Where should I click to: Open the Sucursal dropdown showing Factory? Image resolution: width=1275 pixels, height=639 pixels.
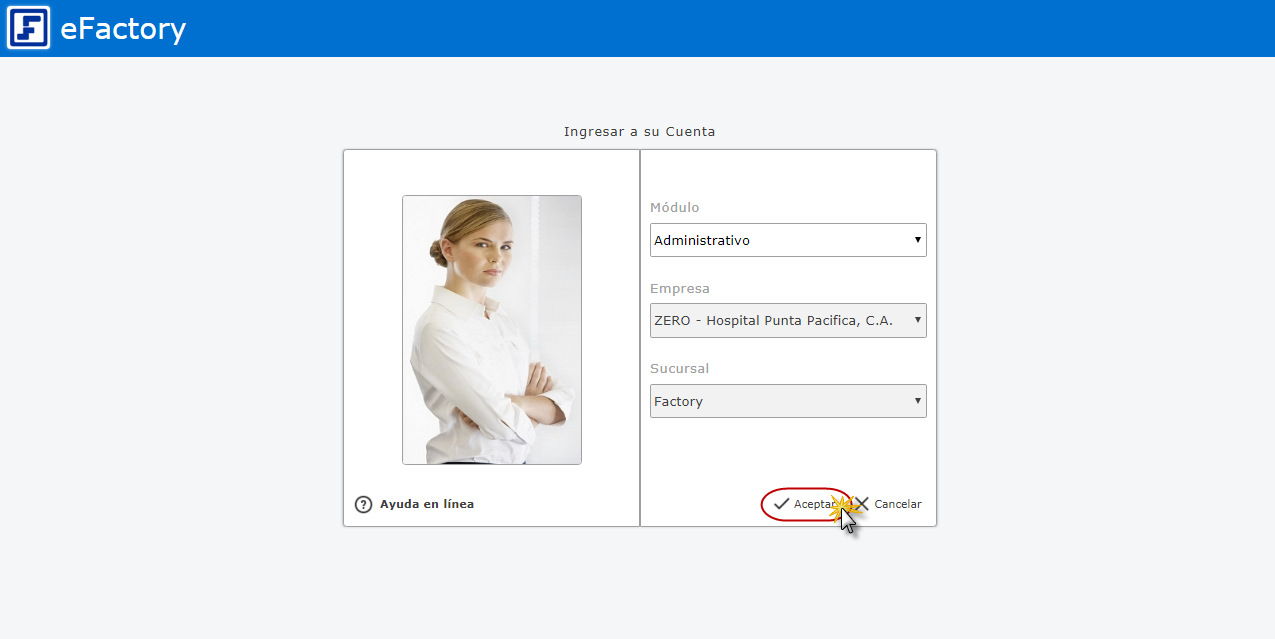tap(780, 401)
